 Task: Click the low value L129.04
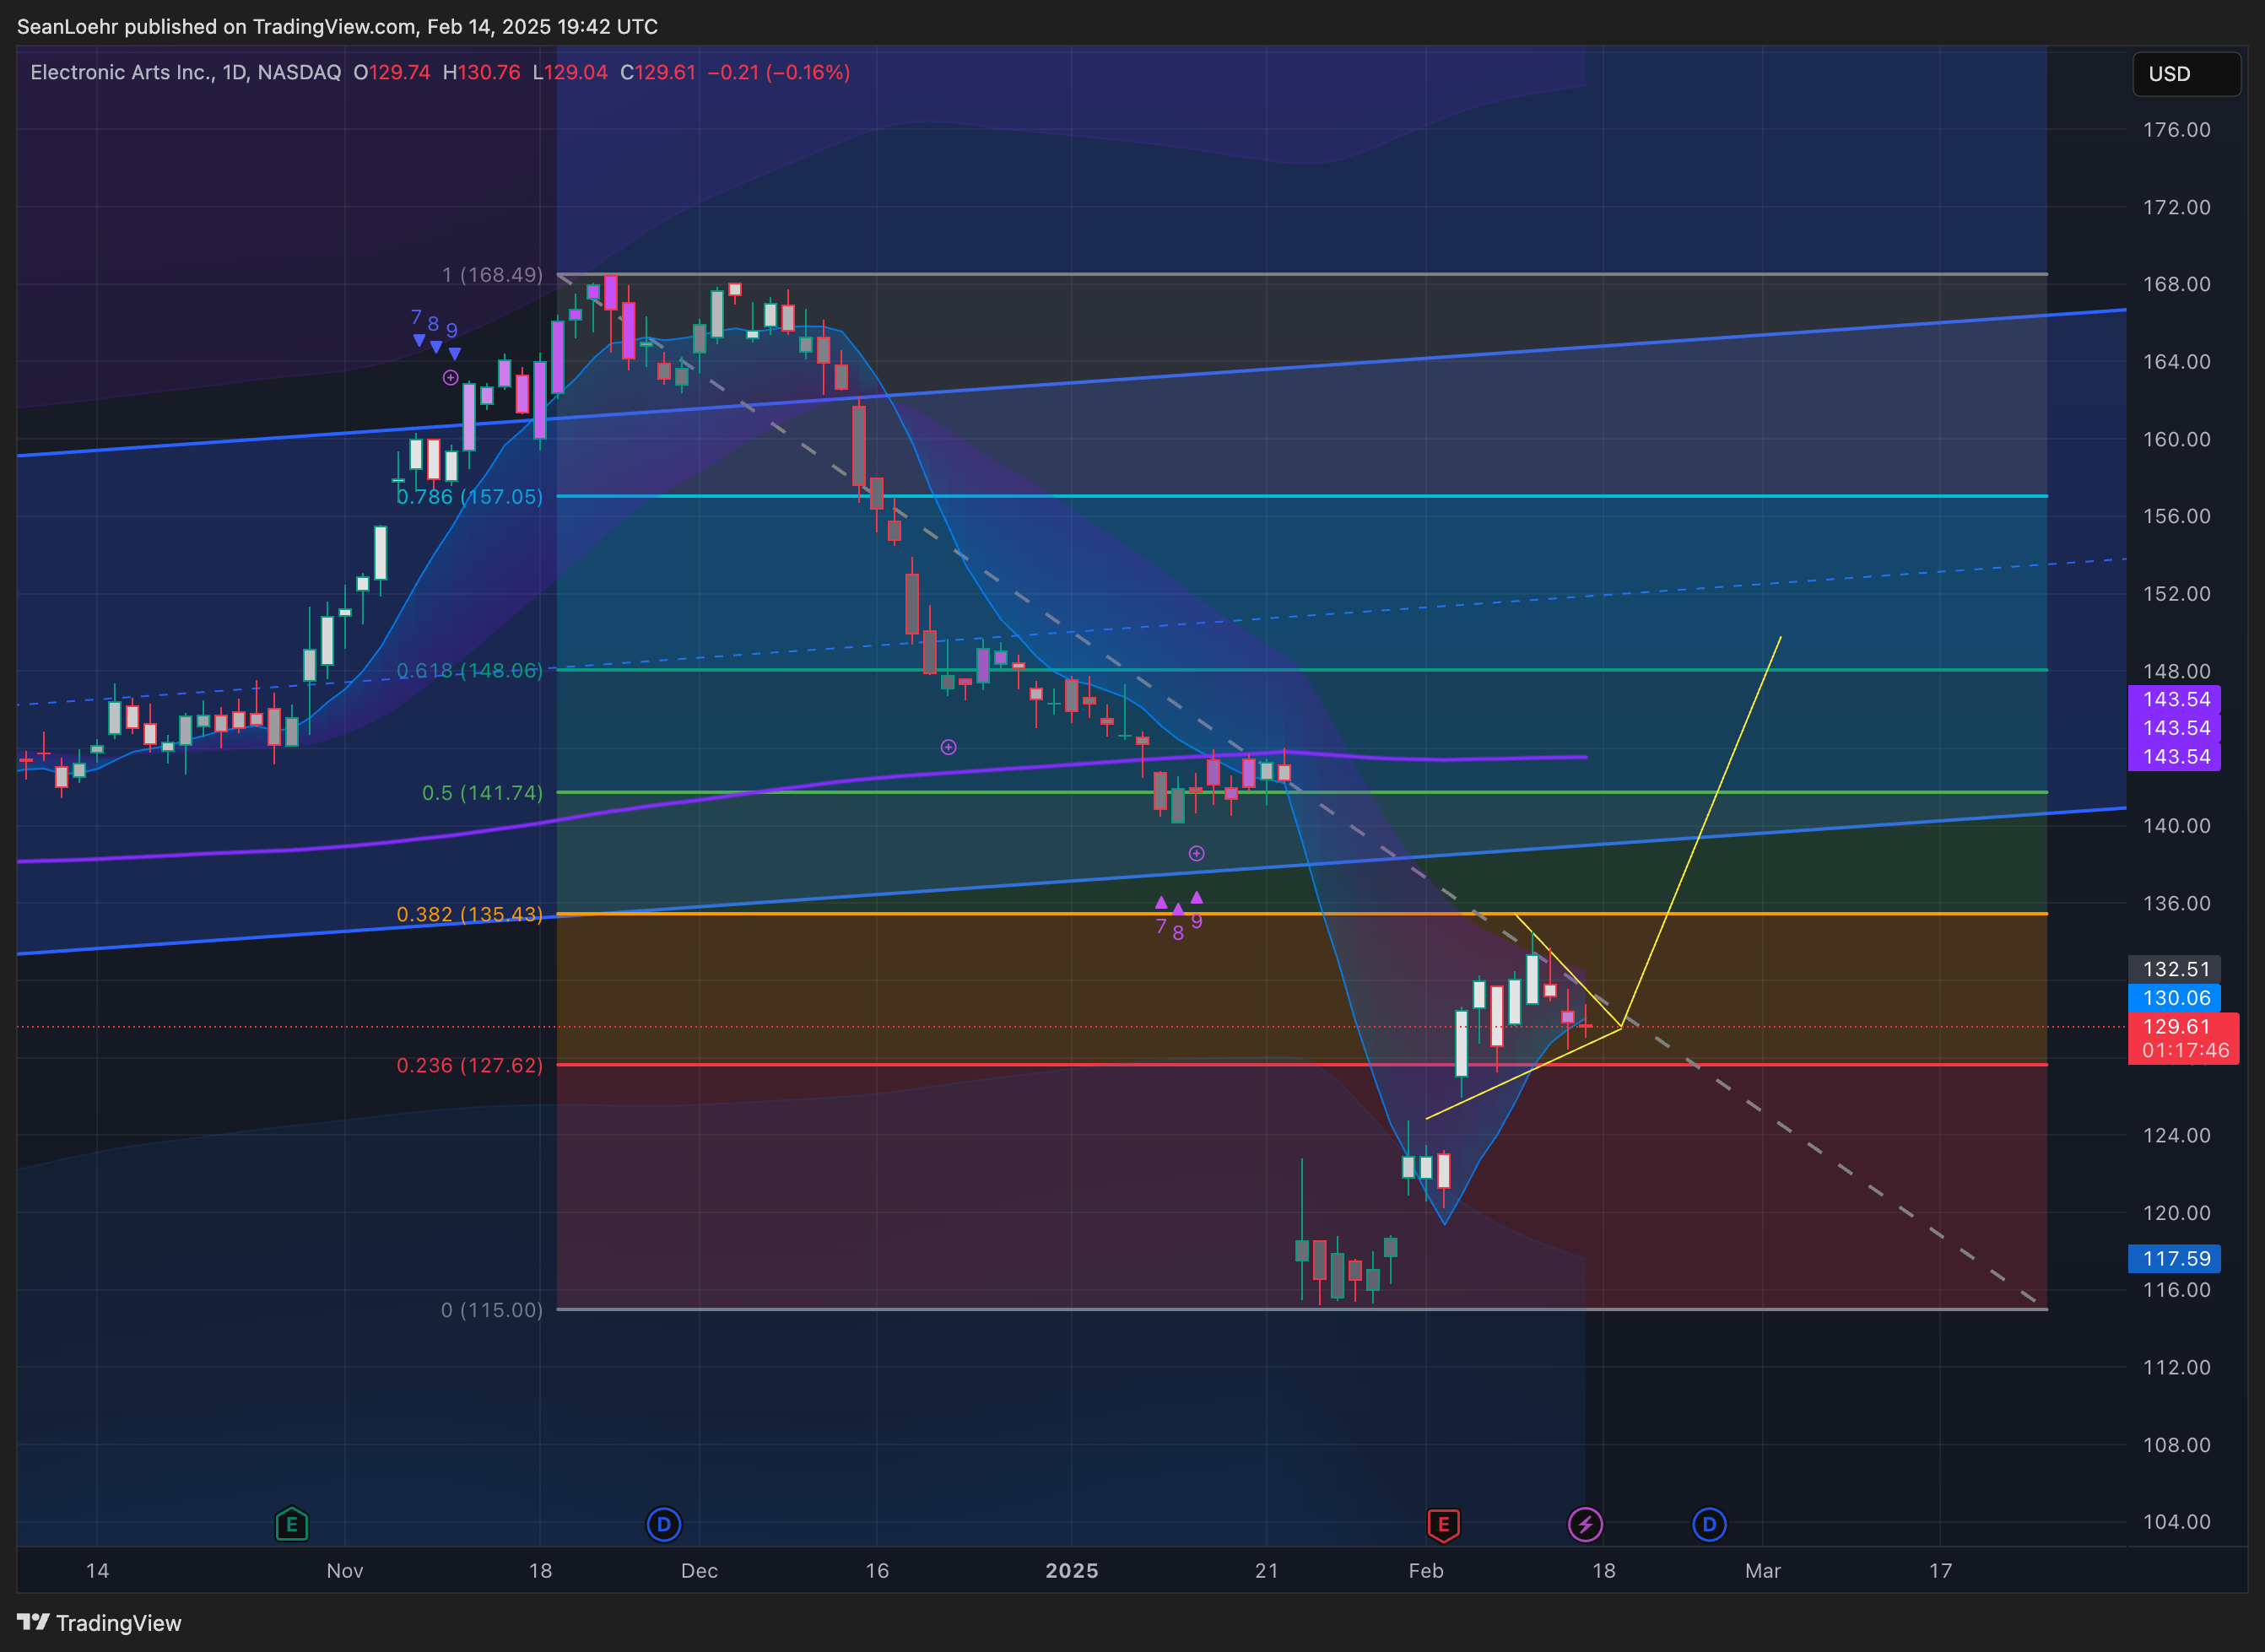(x=570, y=72)
